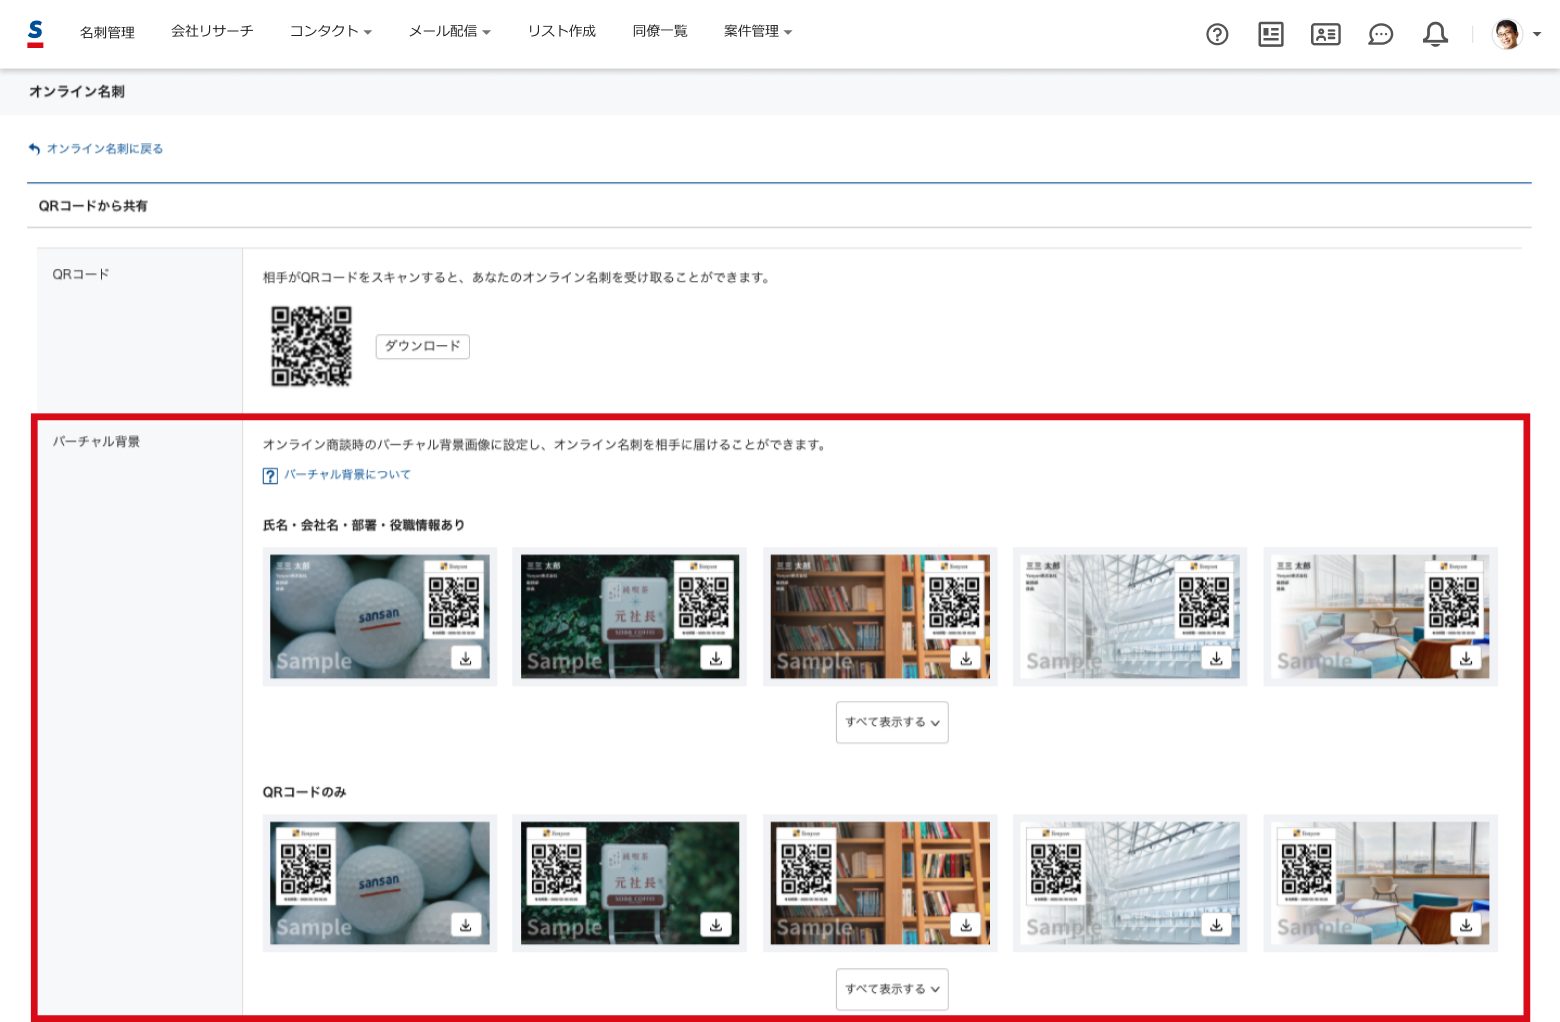Open the chat message bubble icon
The width and height of the screenshot is (1560, 1022).
[x=1381, y=35]
